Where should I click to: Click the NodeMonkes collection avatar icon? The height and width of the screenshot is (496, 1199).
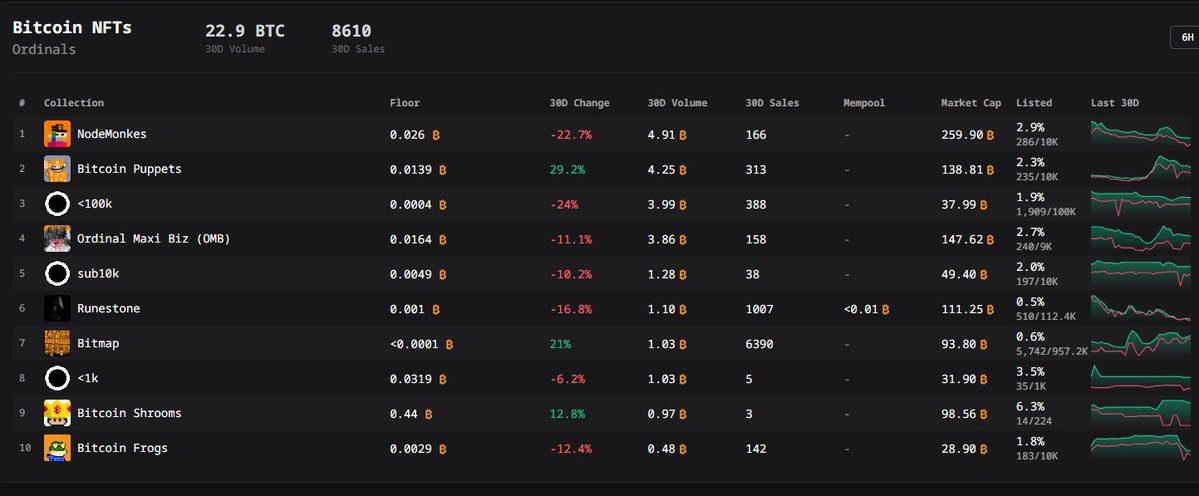57,134
